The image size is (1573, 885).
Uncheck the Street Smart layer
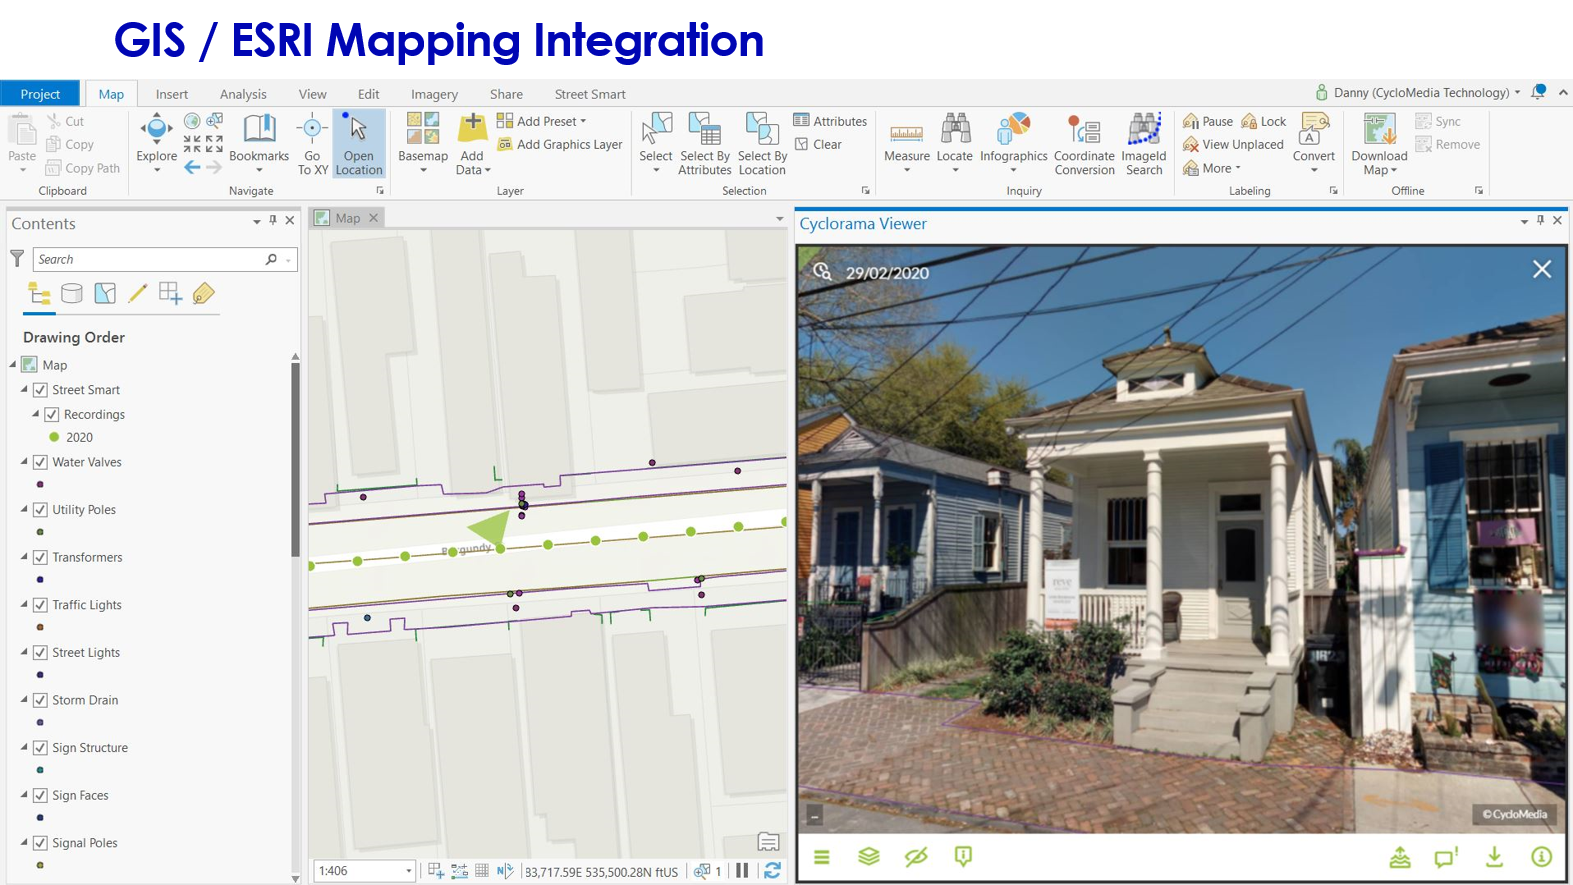click(41, 390)
